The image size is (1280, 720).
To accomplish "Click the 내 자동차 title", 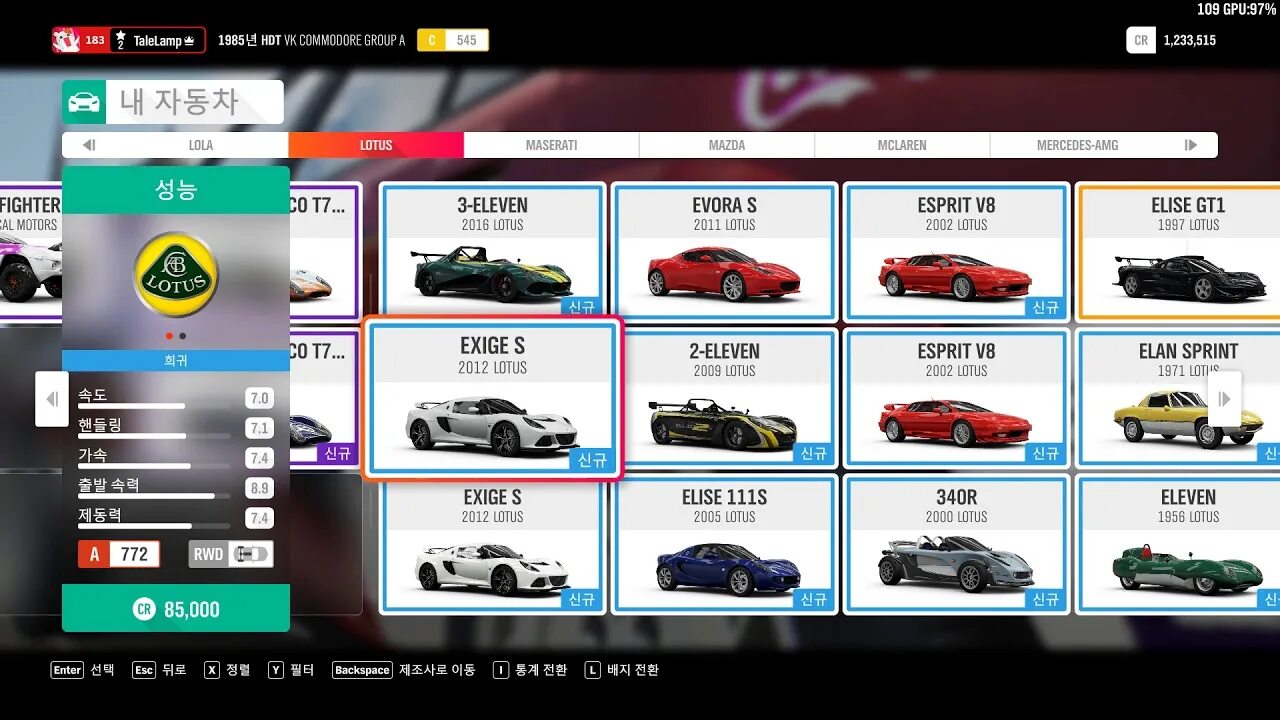I will tap(179, 102).
